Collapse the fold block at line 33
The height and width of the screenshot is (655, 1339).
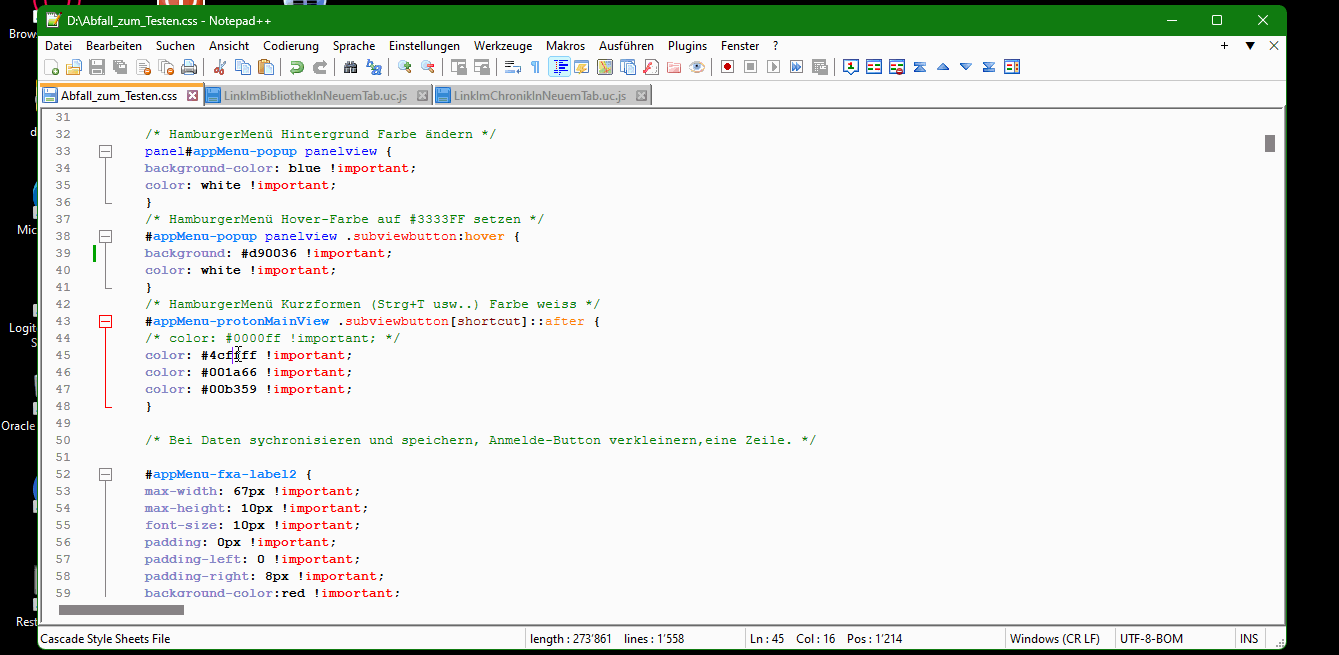point(105,152)
